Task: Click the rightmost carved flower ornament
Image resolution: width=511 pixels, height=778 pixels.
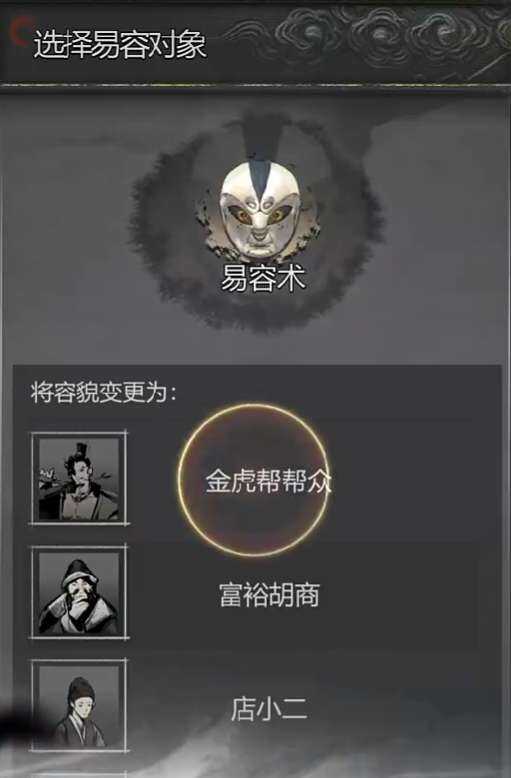Action: pyautogui.click(x=442, y=34)
